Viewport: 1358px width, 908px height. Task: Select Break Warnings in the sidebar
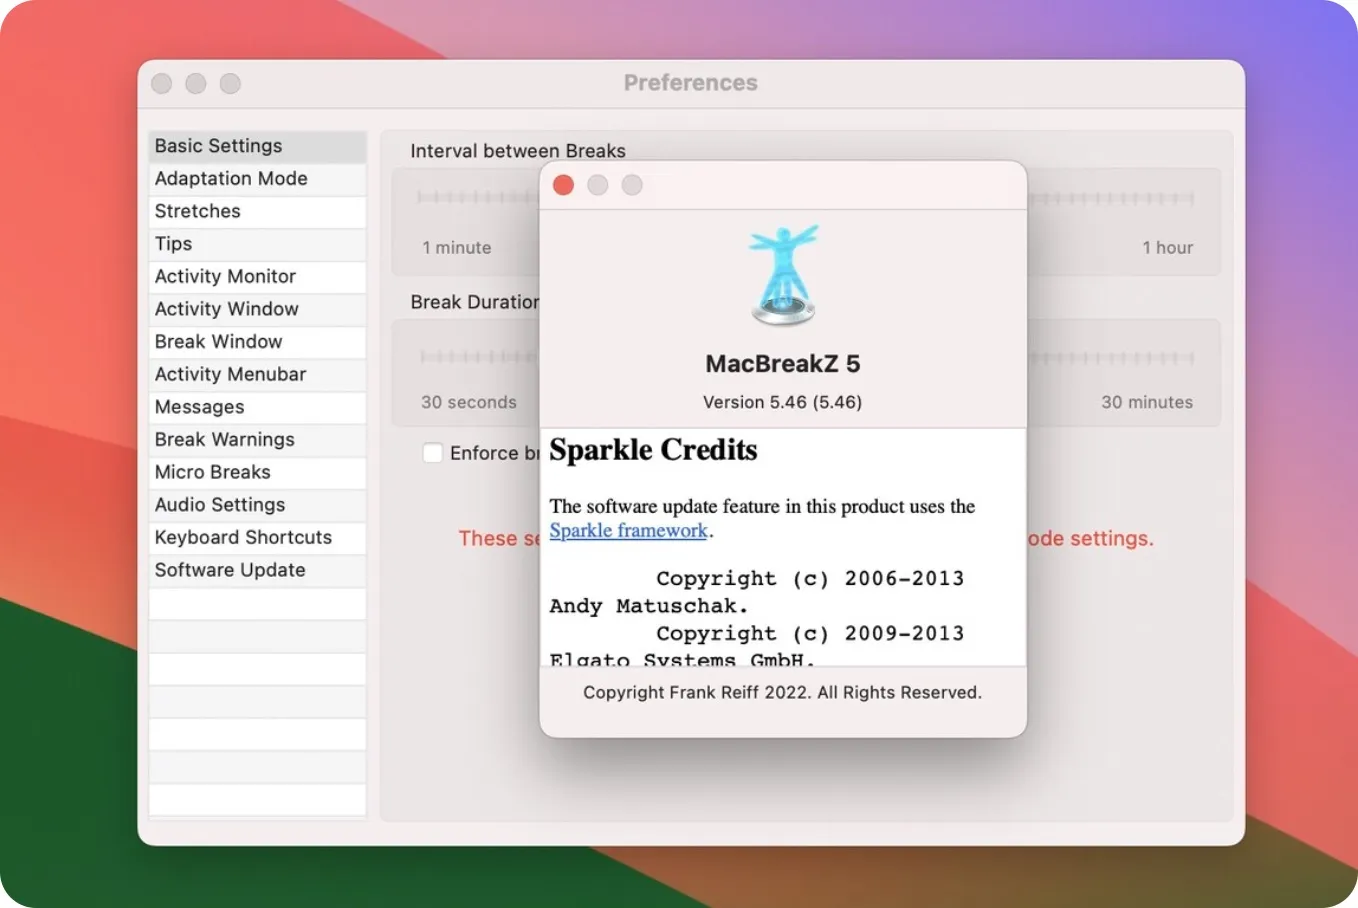[x=257, y=440]
